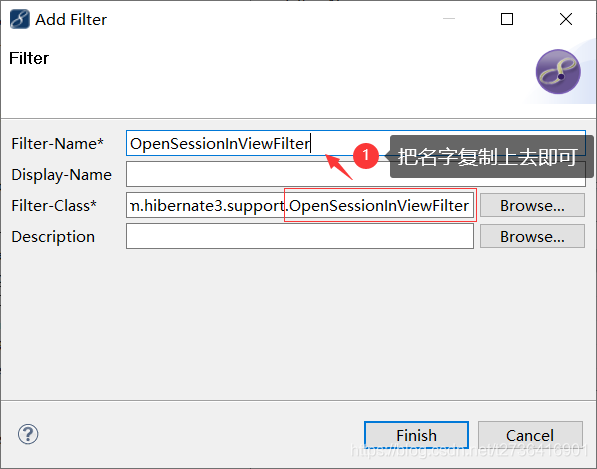This screenshot has width=597, height=469.
Task: Click the Add Filter window title text
Action: [x=71, y=20]
